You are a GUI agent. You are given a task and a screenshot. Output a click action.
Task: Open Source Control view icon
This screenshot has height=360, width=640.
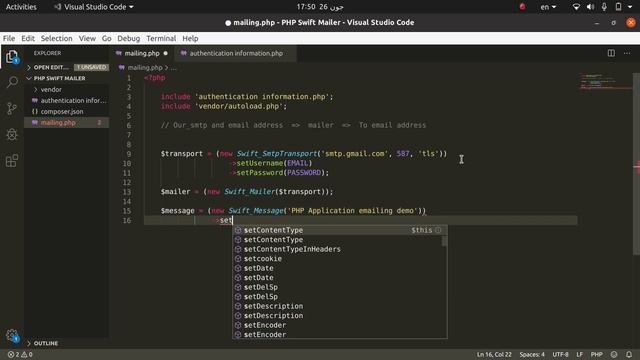12,108
